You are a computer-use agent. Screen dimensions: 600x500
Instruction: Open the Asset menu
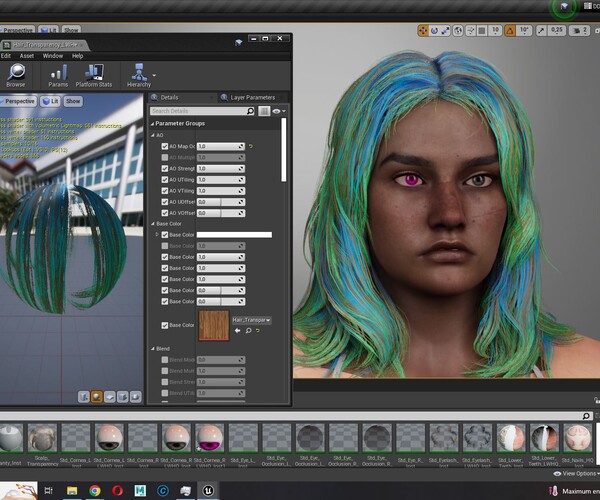pos(27,56)
